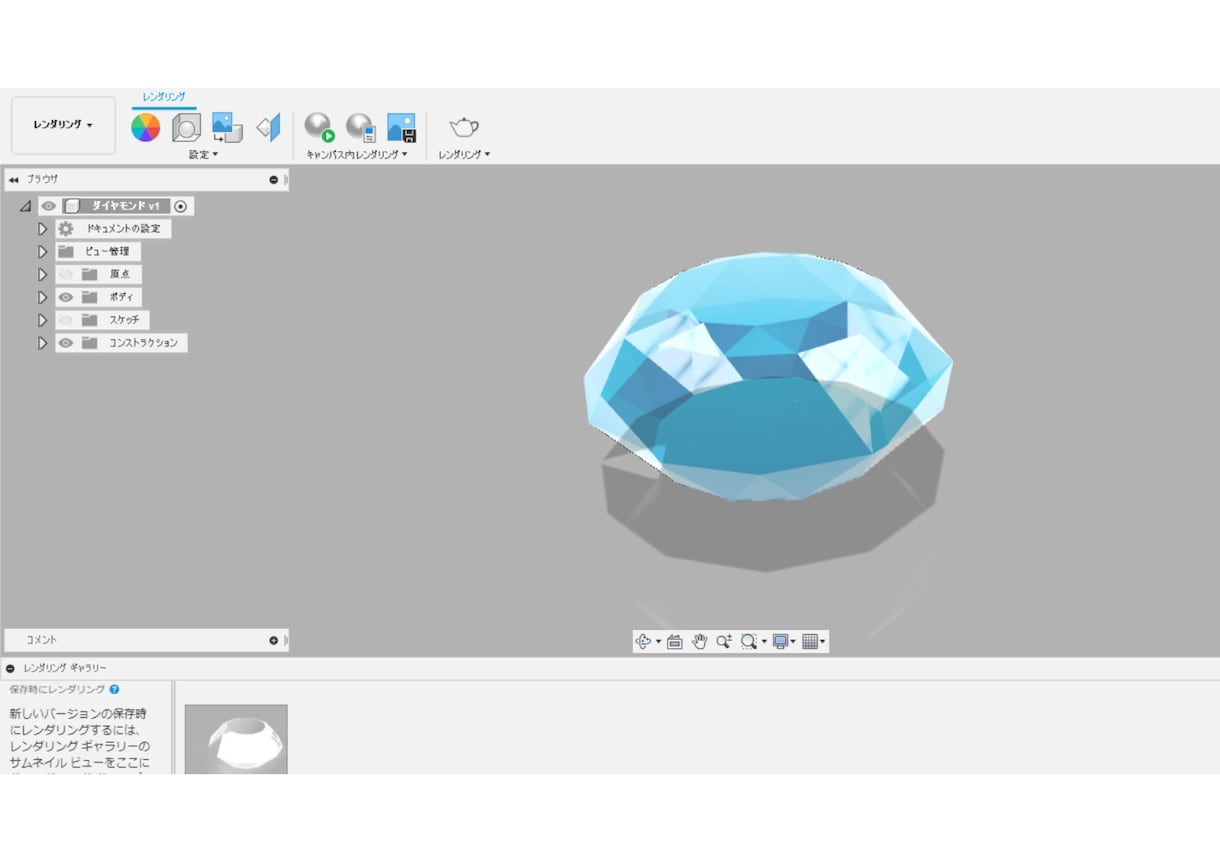Hide the コンストラクション folder

click(x=66, y=343)
